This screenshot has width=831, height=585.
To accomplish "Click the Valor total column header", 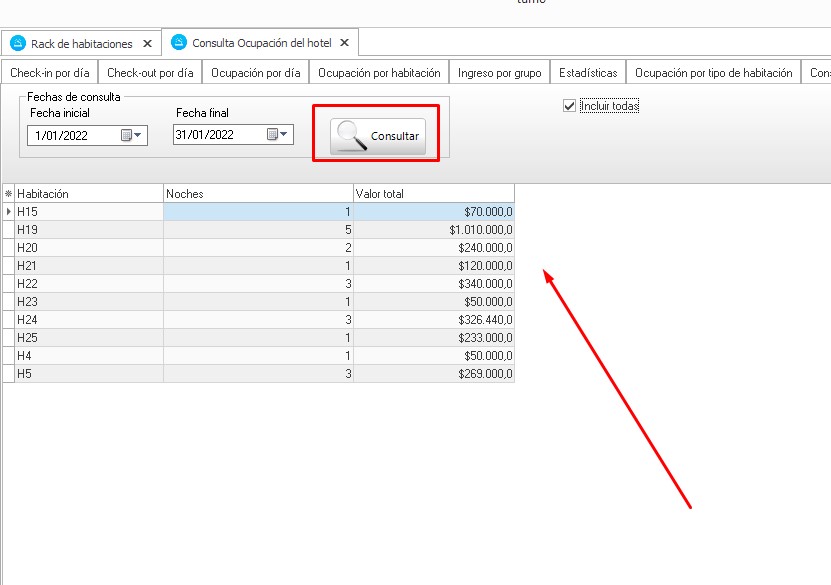I will (434, 194).
